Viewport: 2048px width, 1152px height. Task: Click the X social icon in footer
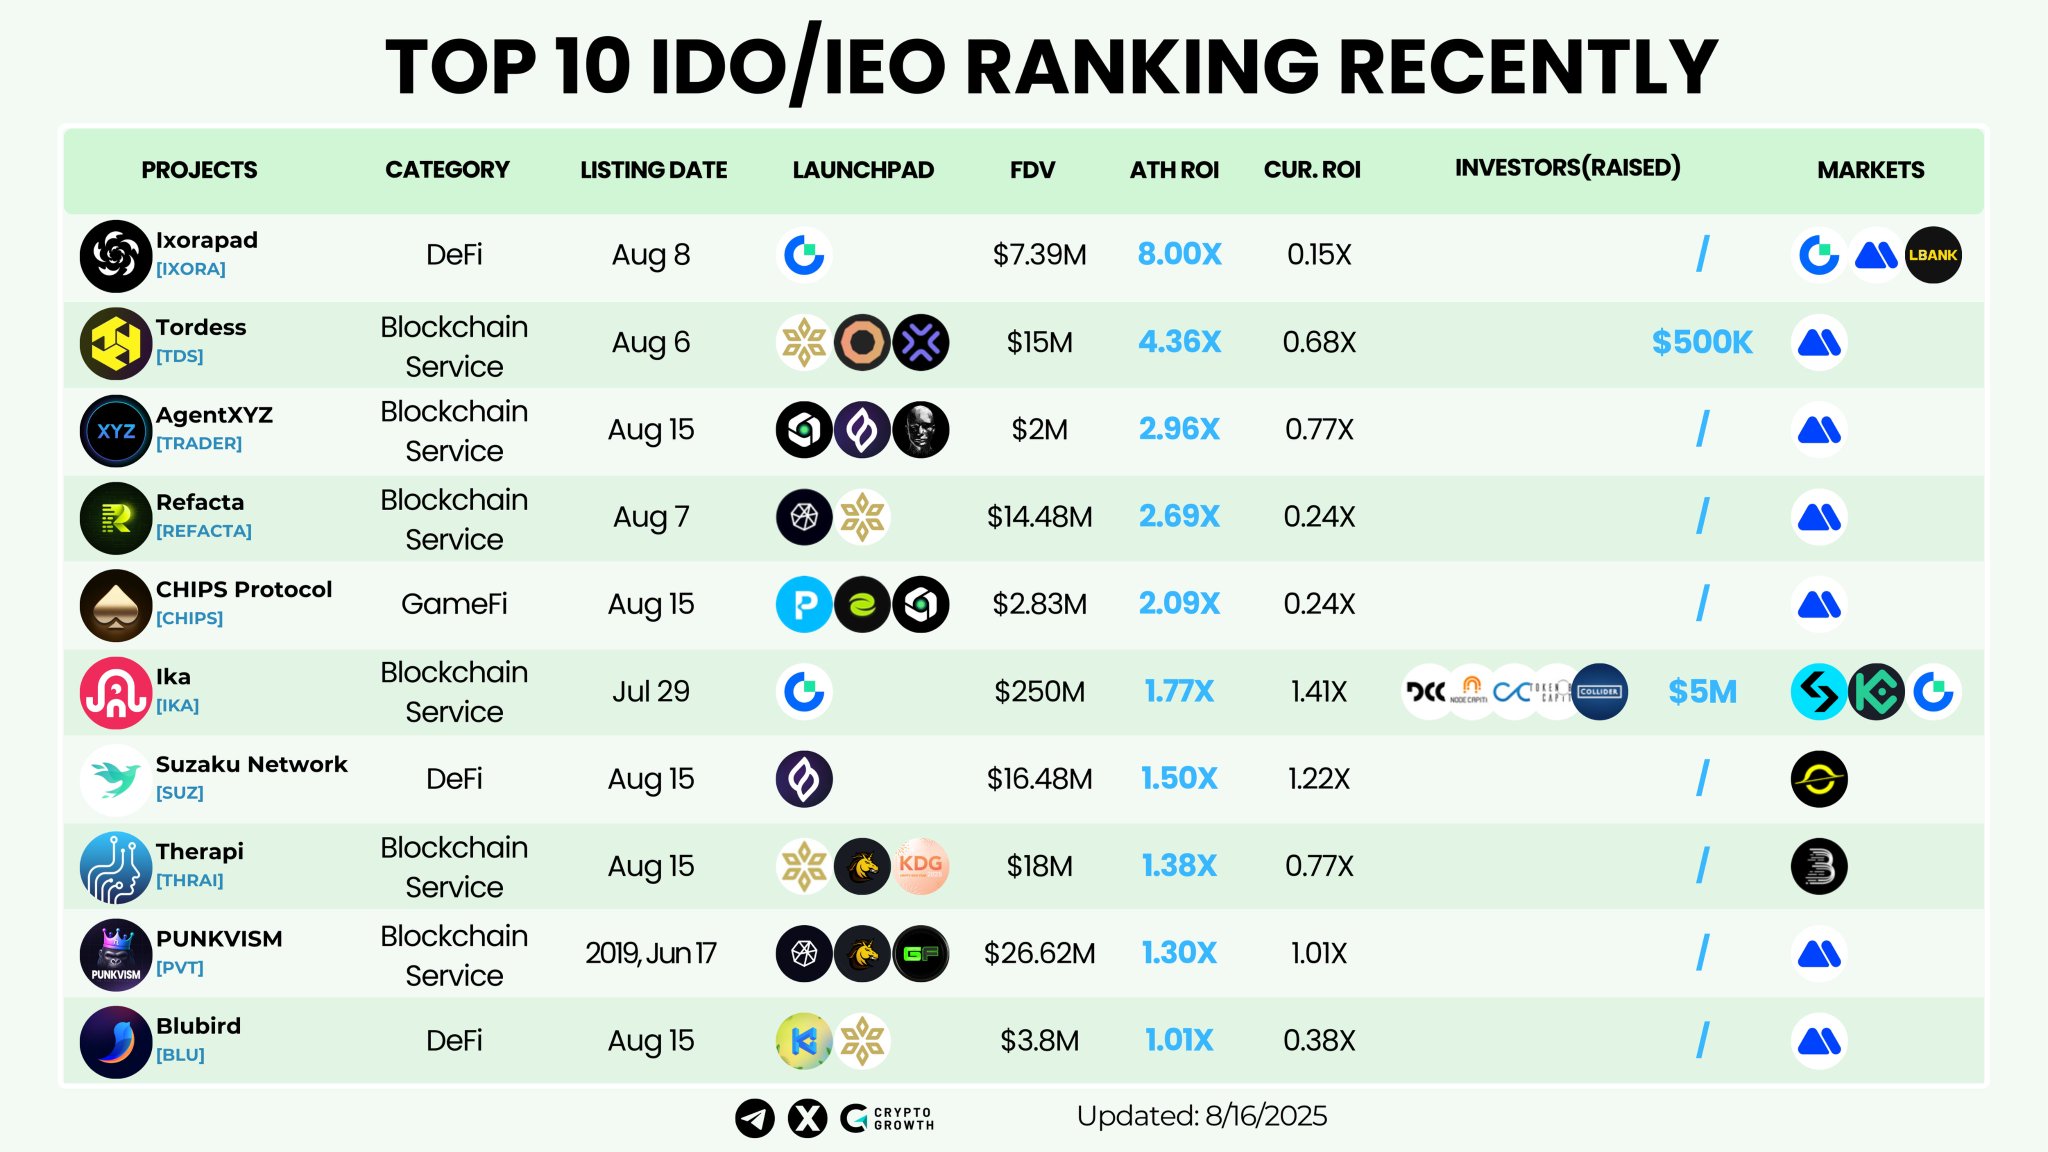coord(807,1118)
